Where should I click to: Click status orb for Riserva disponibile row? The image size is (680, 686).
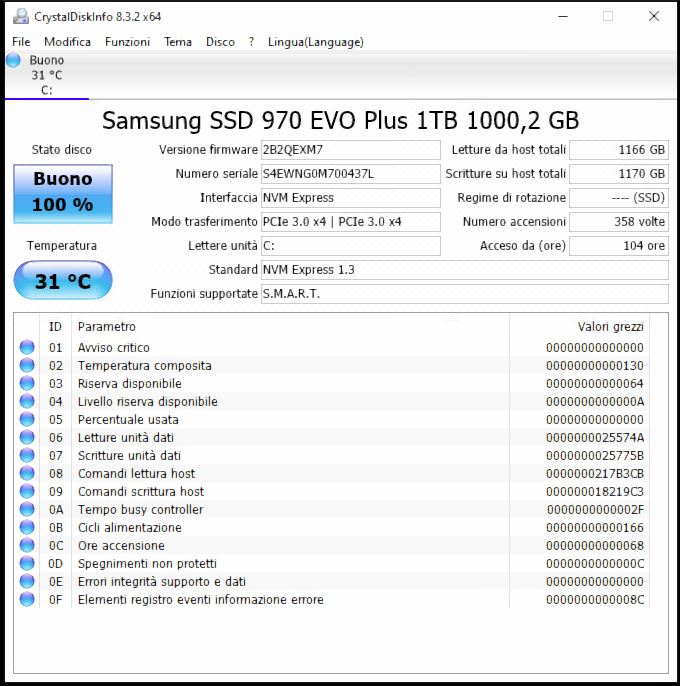tap(27, 383)
